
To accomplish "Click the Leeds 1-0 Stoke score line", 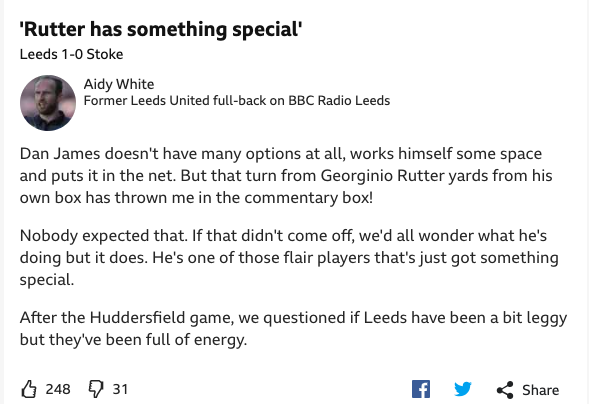I will 71,54.
